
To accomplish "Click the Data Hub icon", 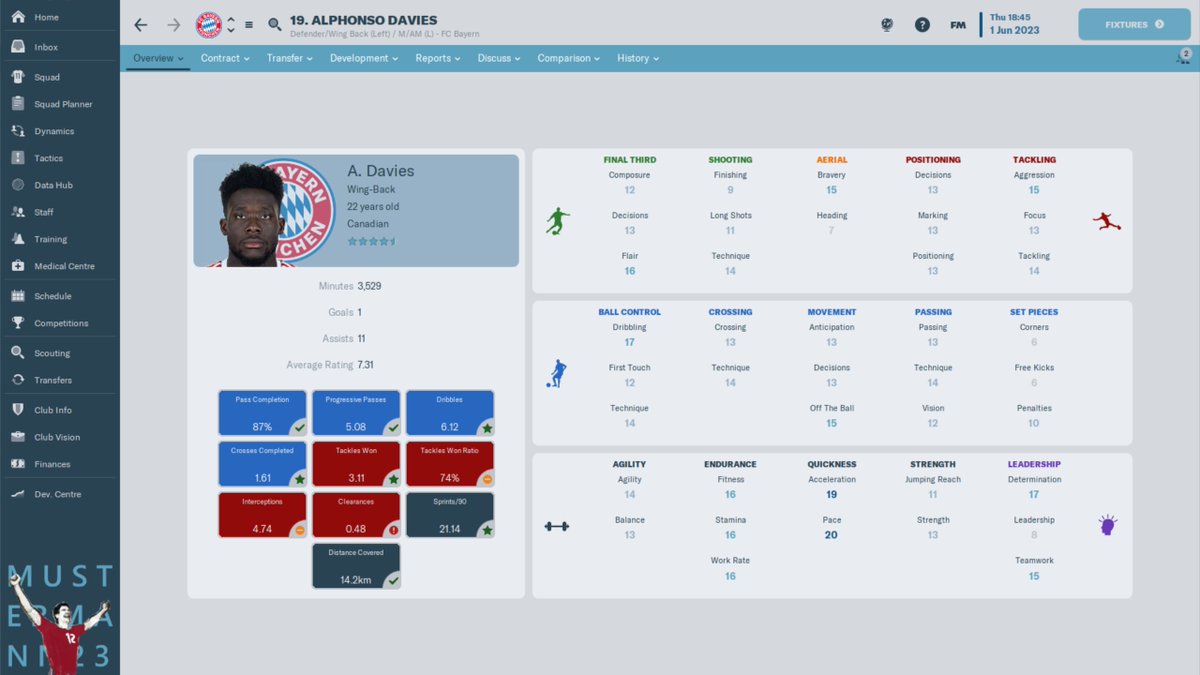I will click(x=17, y=185).
